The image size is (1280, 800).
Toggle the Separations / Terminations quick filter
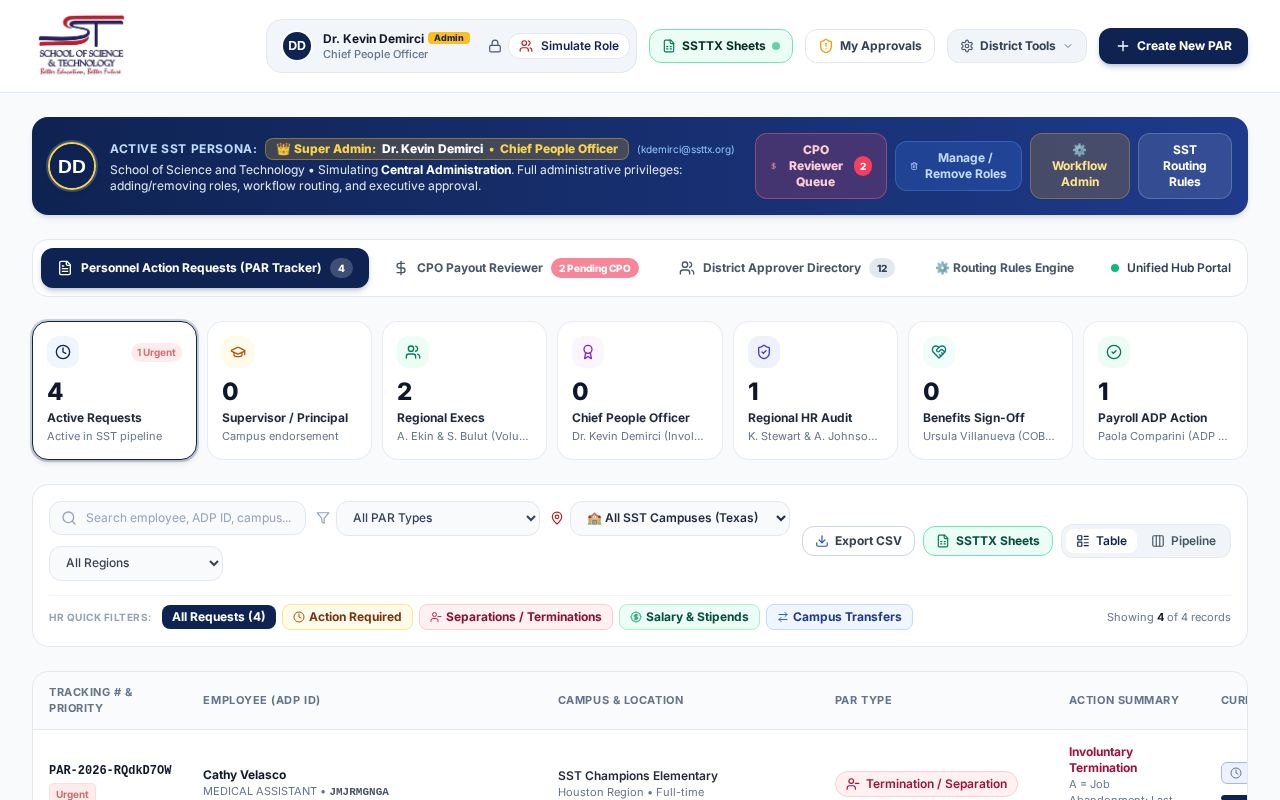516,617
